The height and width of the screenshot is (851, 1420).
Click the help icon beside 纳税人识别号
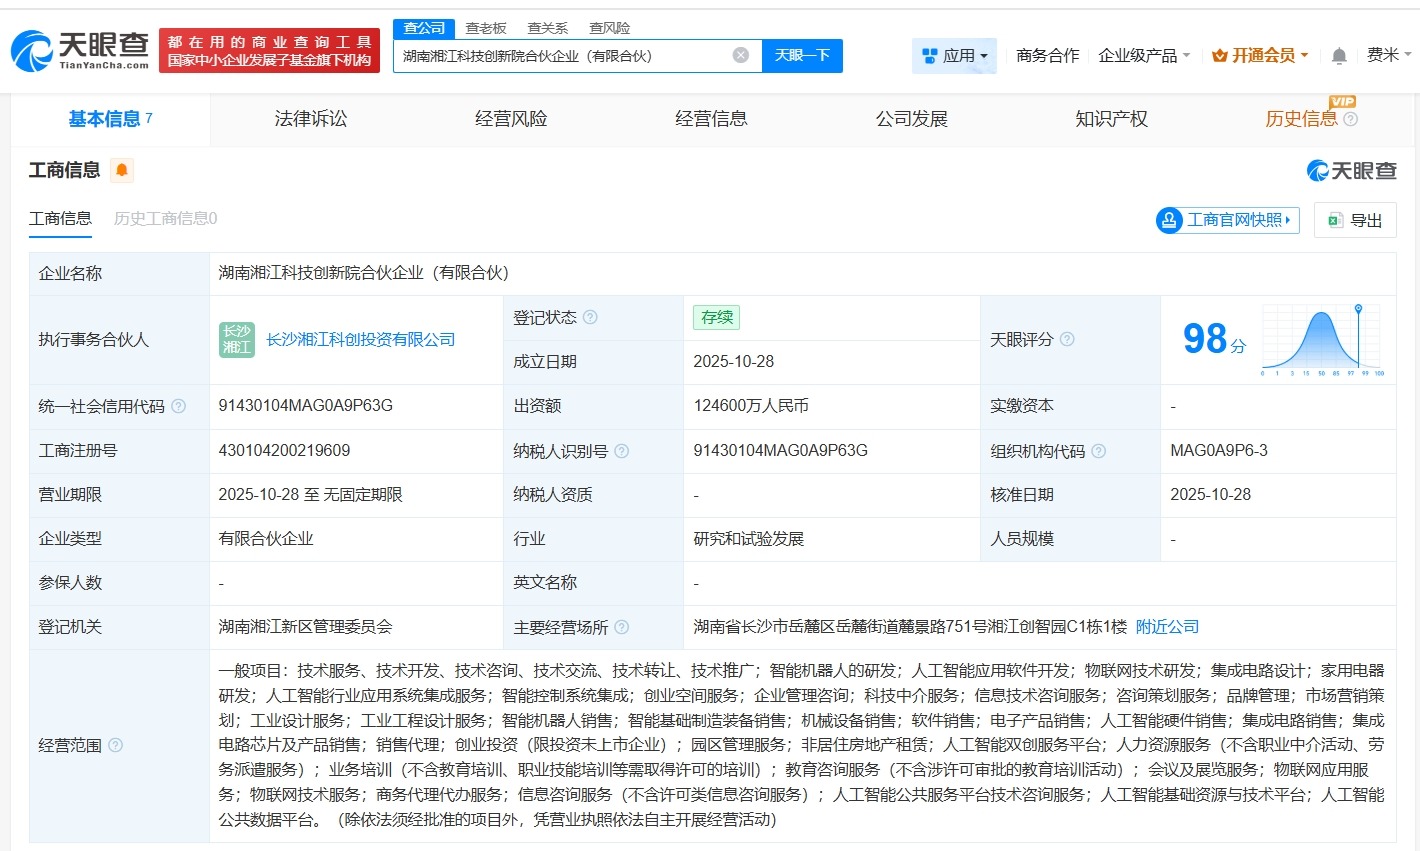(x=623, y=451)
